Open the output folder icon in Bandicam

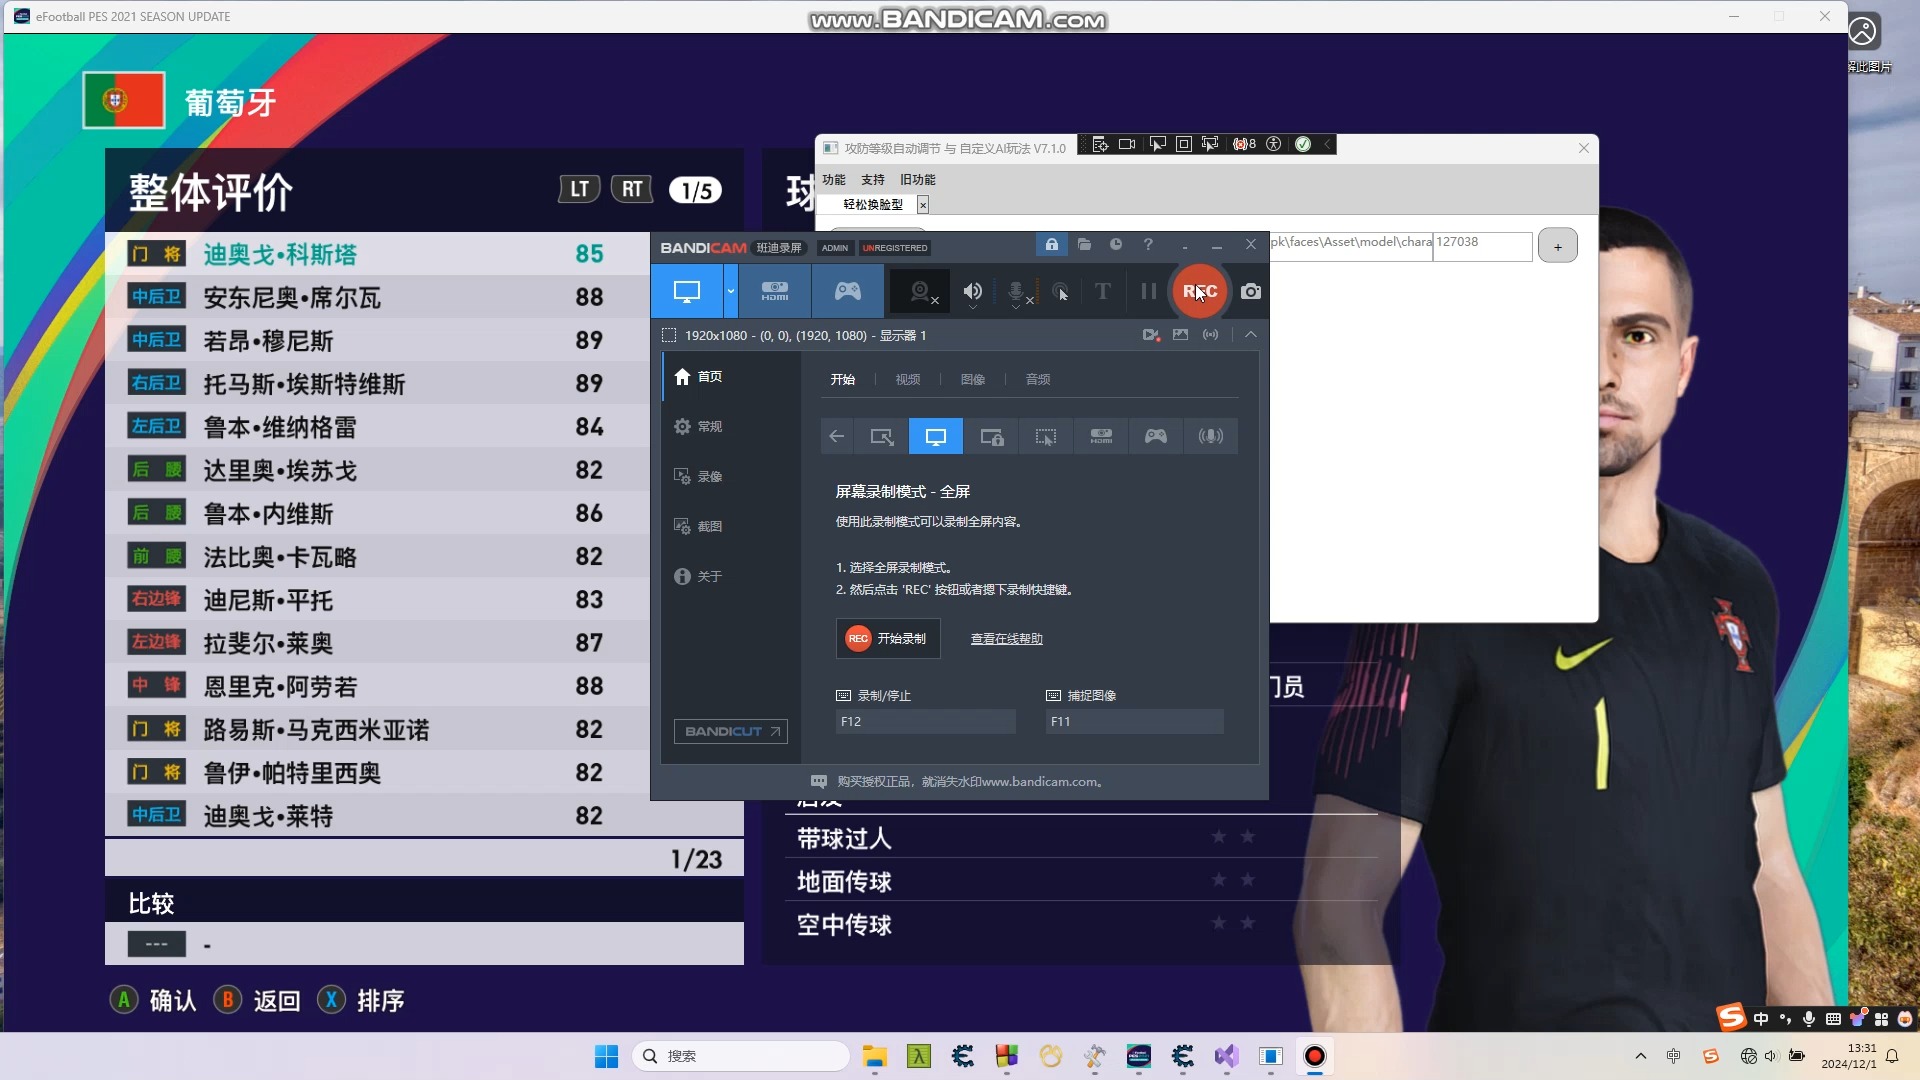point(1084,244)
